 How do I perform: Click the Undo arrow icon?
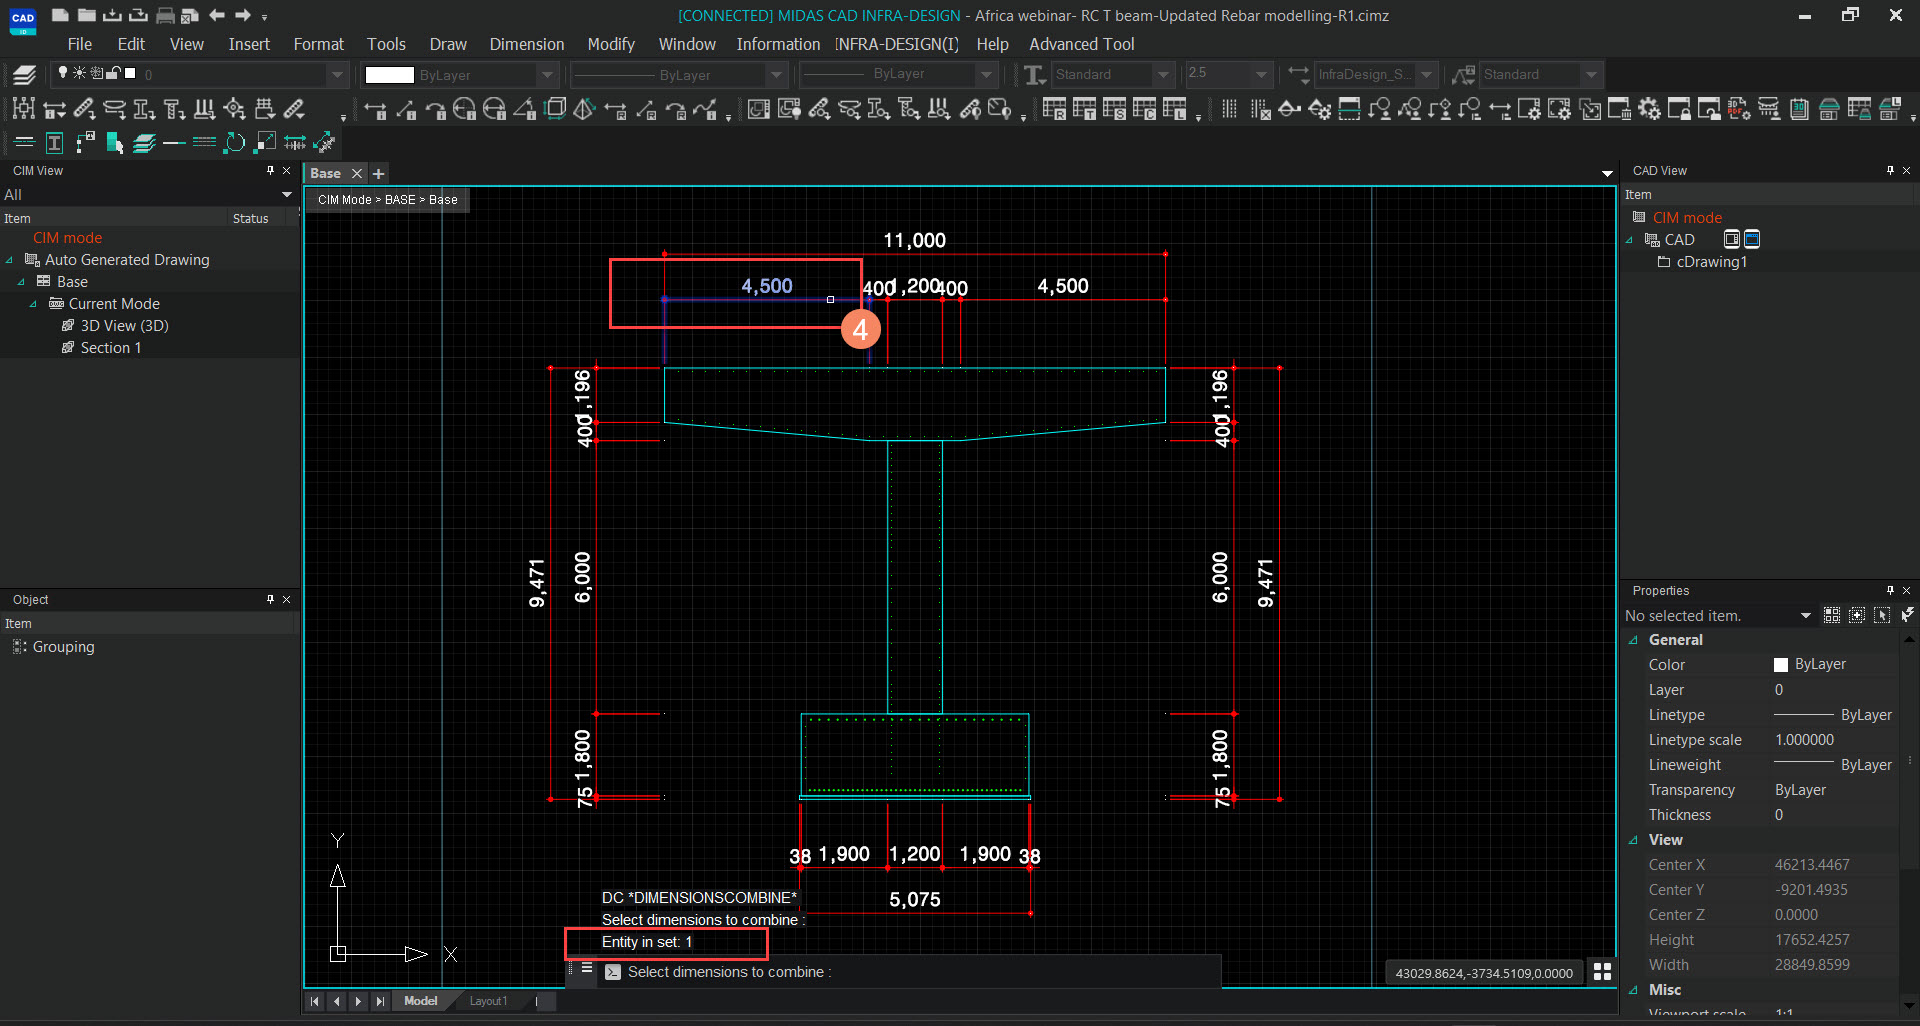click(x=217, y=15)
